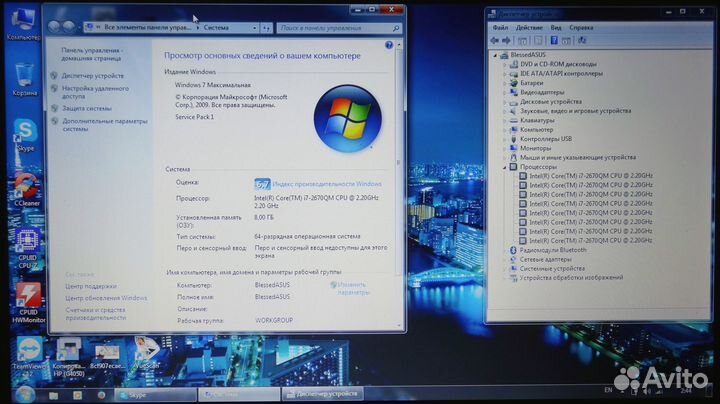Expand the Клавиатуры node
720x404 pixels.
tap(505, 120)
